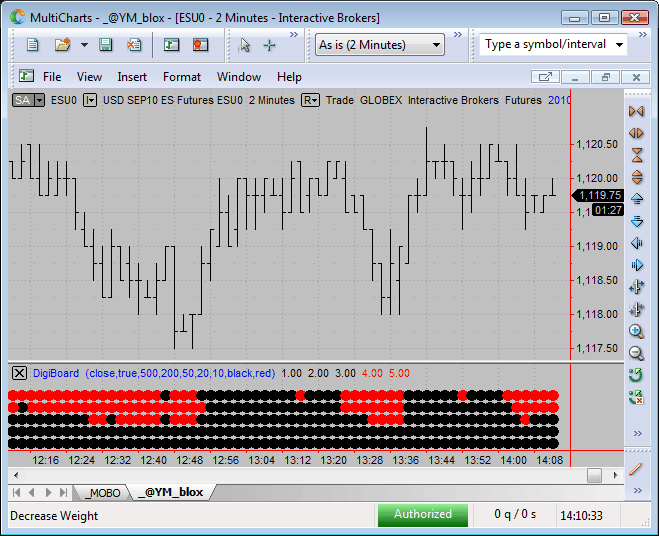Screen dimensions: 659x536
Task: Click the green reset scale icon
Action: [636, 375]
